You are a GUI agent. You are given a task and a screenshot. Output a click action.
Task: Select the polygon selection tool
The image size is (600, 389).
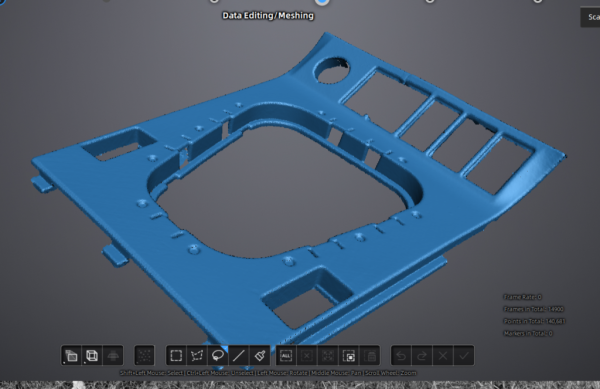click(197, 356)
